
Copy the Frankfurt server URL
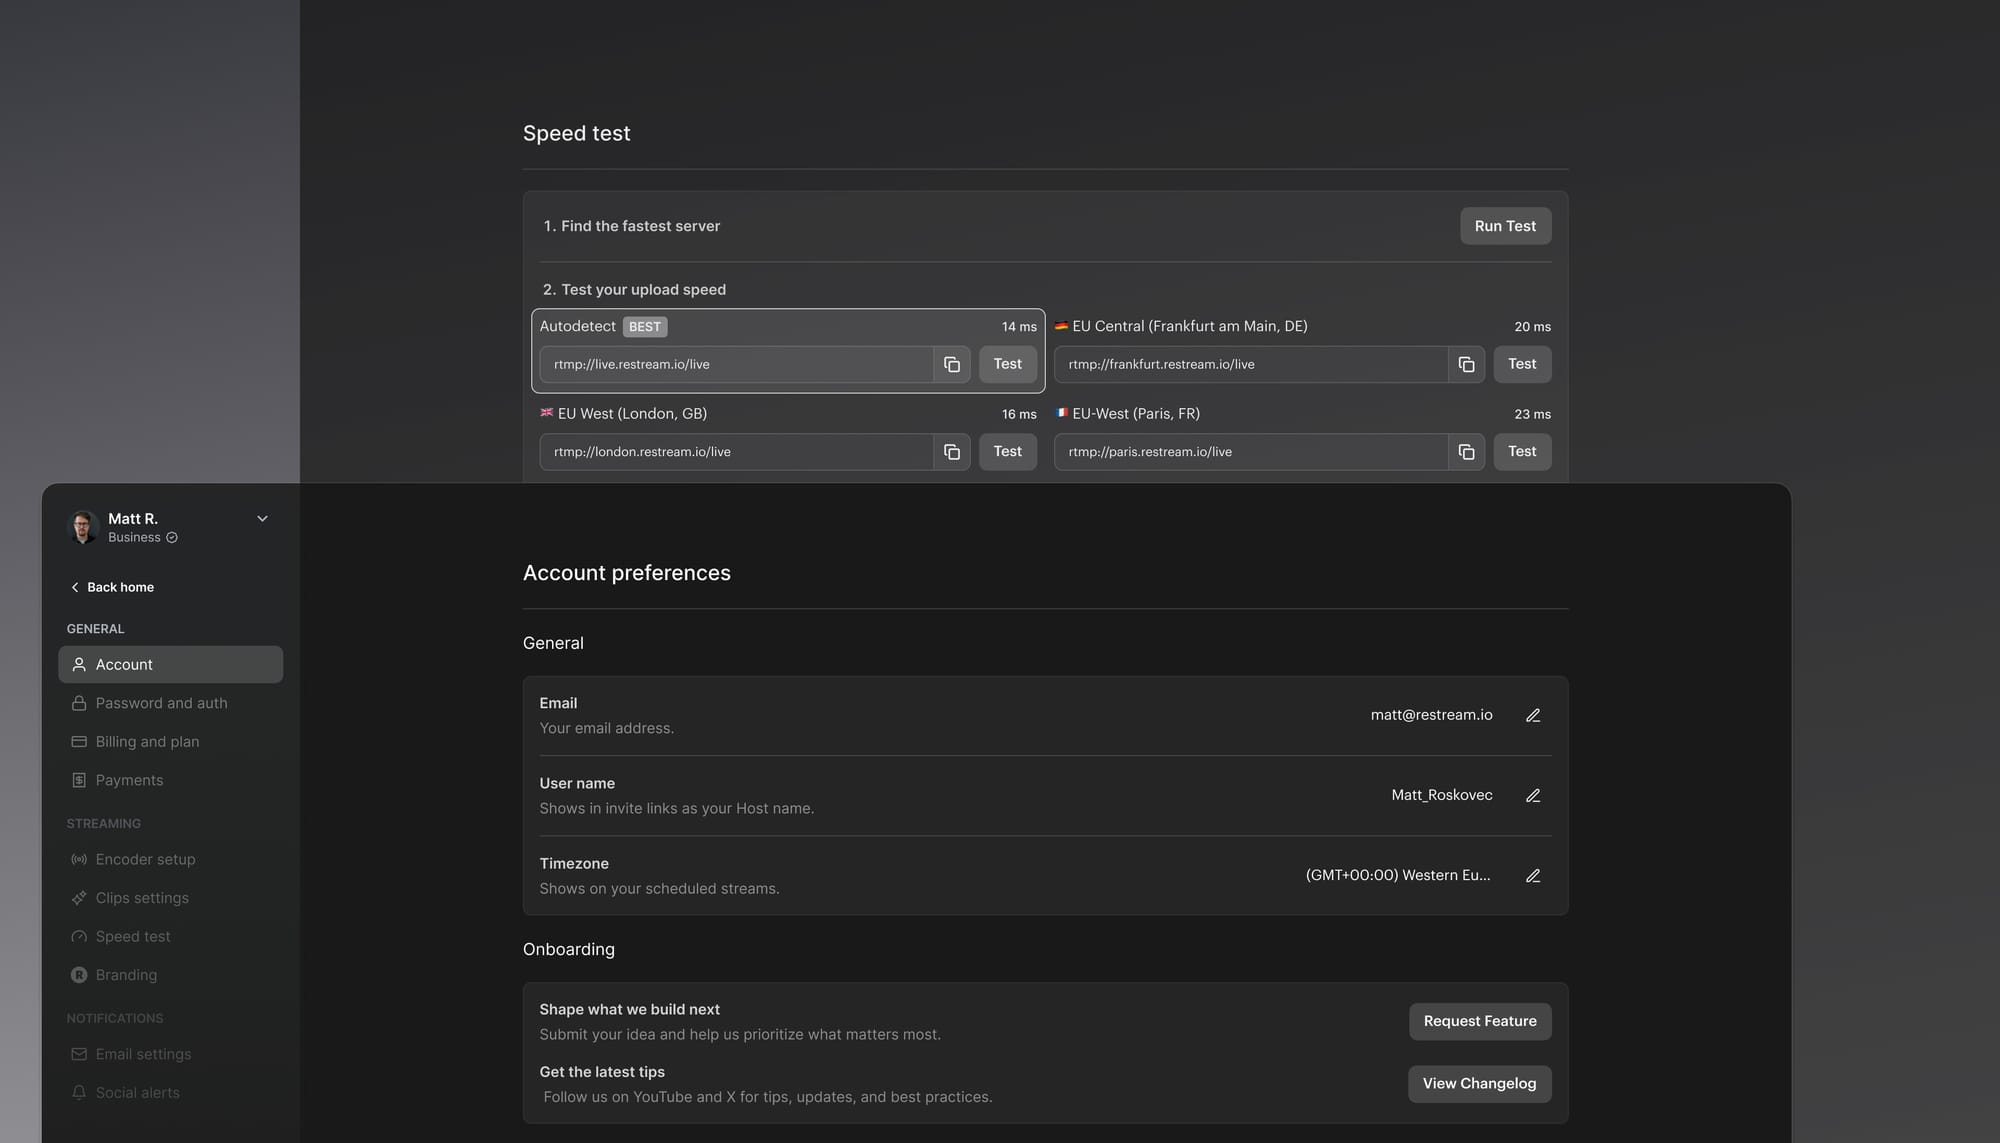(1466, 365)
